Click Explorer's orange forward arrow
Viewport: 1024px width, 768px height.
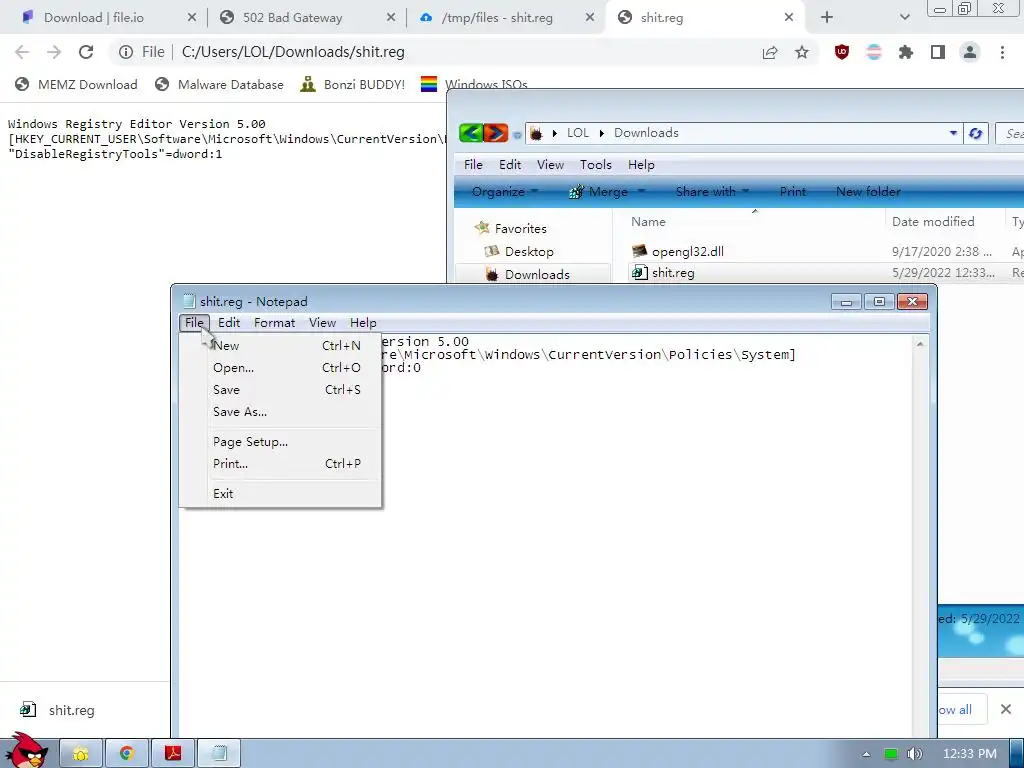[495, 133]
